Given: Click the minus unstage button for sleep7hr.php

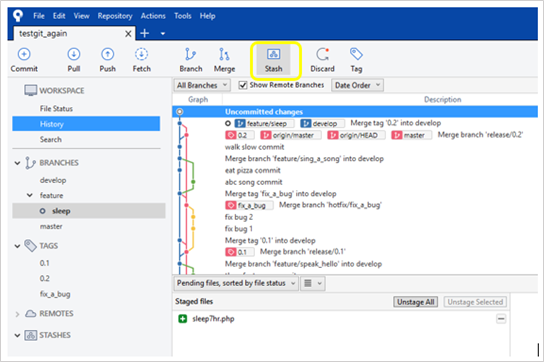Looking at the screenshot, I should tap(501, 319).
